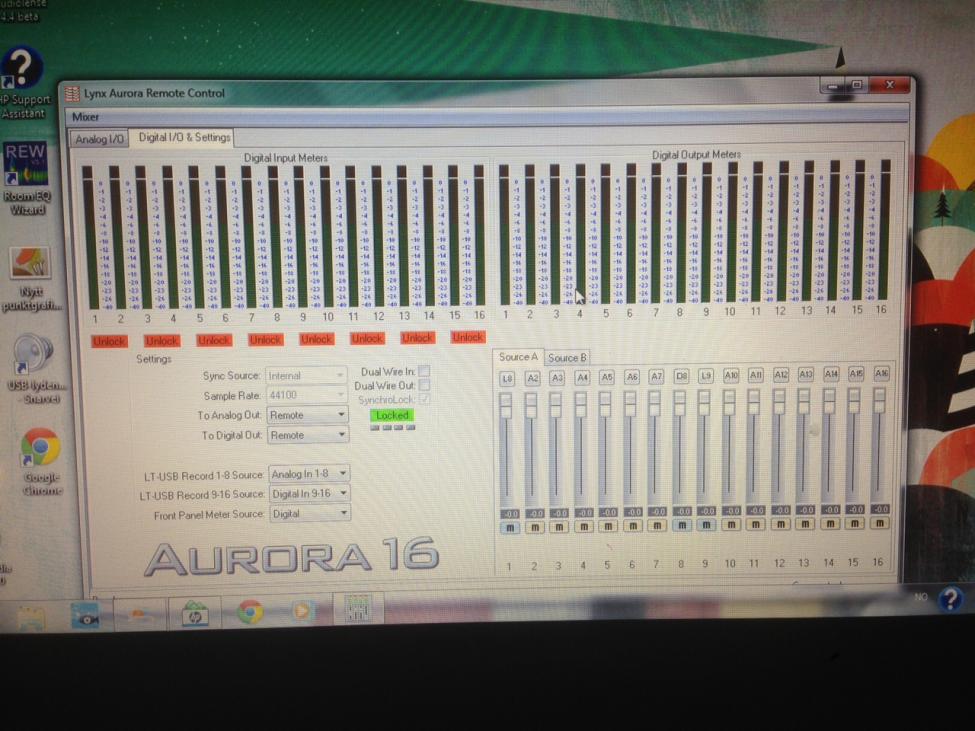Click the HP icon in the taskbar

pyautogui.click(x=195, y=614)
